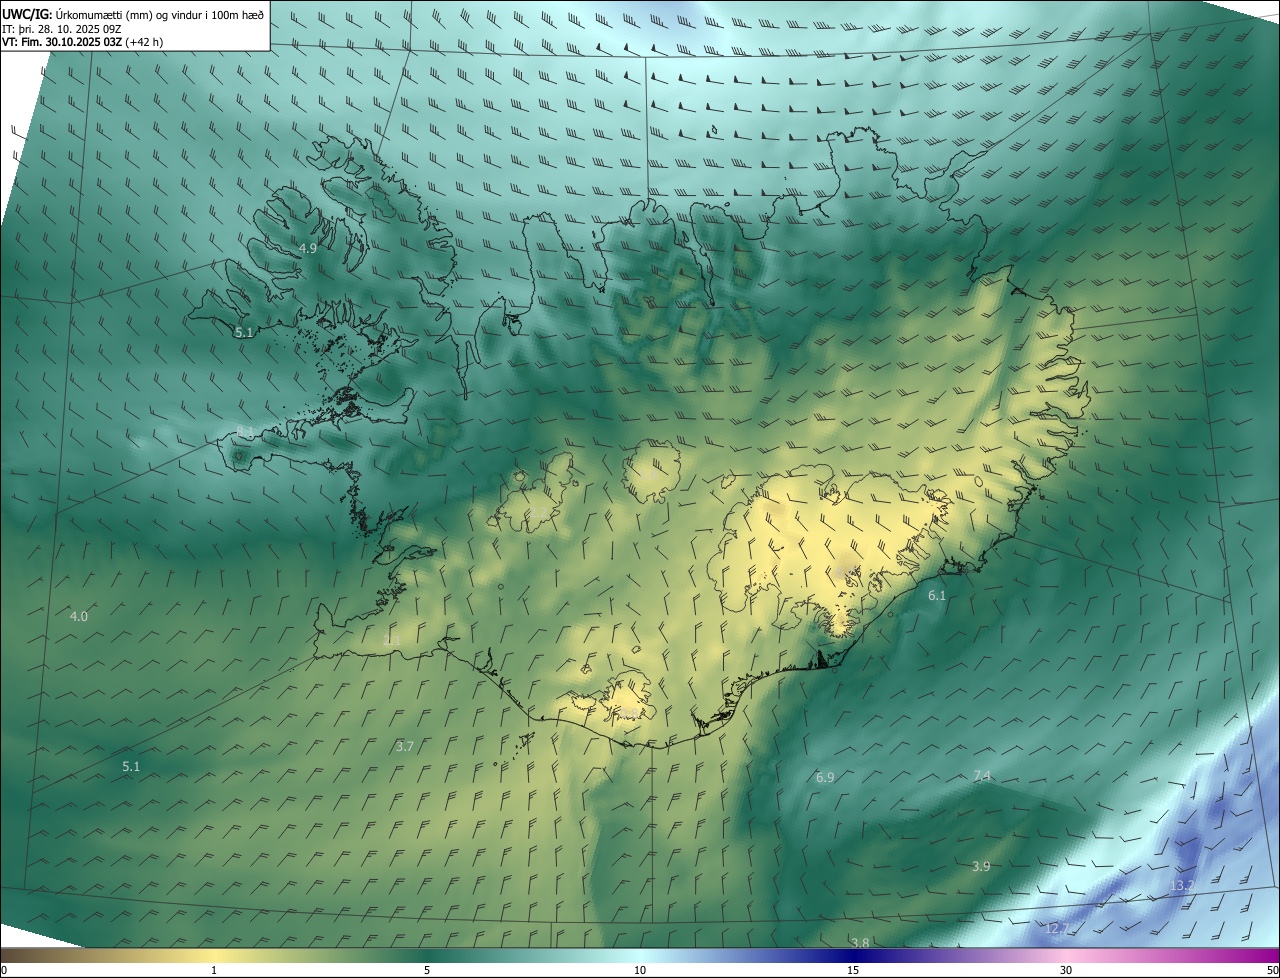Pick the yellow colorbar segment above tick 1
The width and height of the screenshot is (1280, 978).
214,956
